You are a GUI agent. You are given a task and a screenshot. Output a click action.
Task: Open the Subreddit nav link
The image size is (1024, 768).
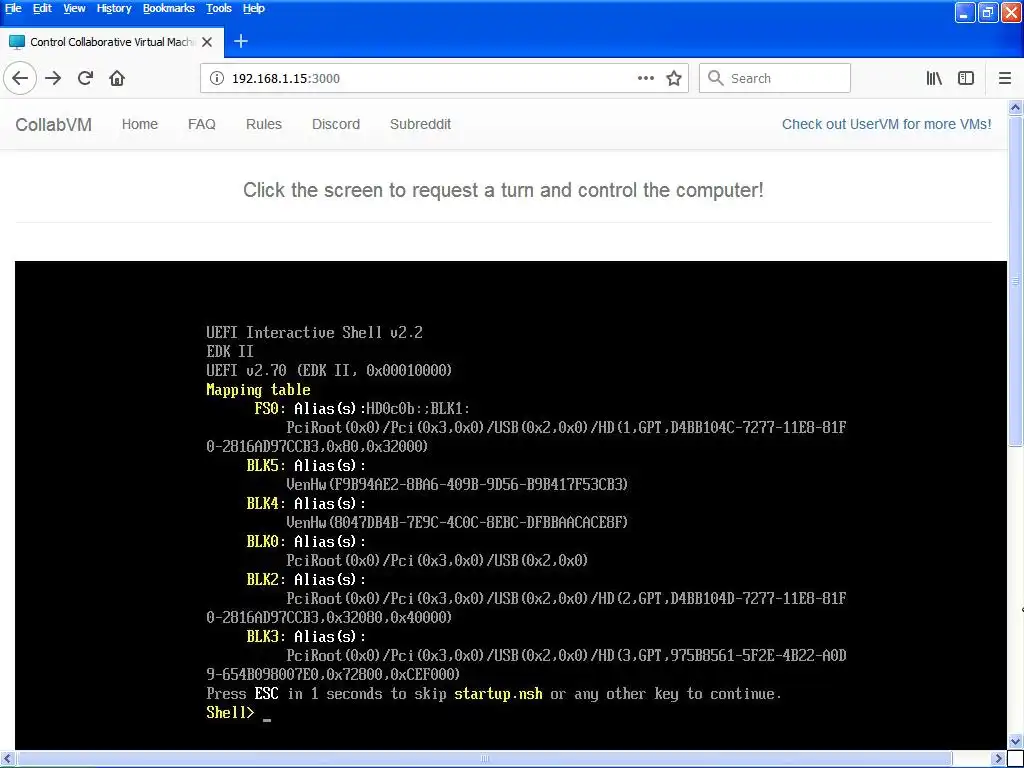coord(420,124)
